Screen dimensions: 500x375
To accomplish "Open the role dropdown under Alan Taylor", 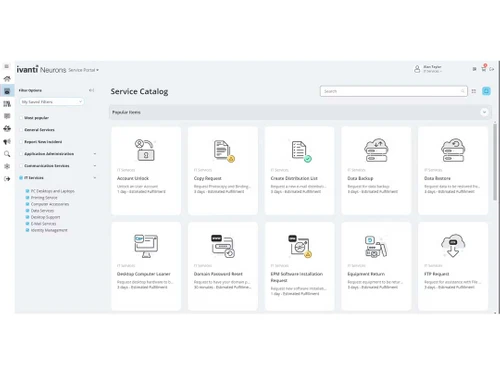I will click(x=432, y=71).
